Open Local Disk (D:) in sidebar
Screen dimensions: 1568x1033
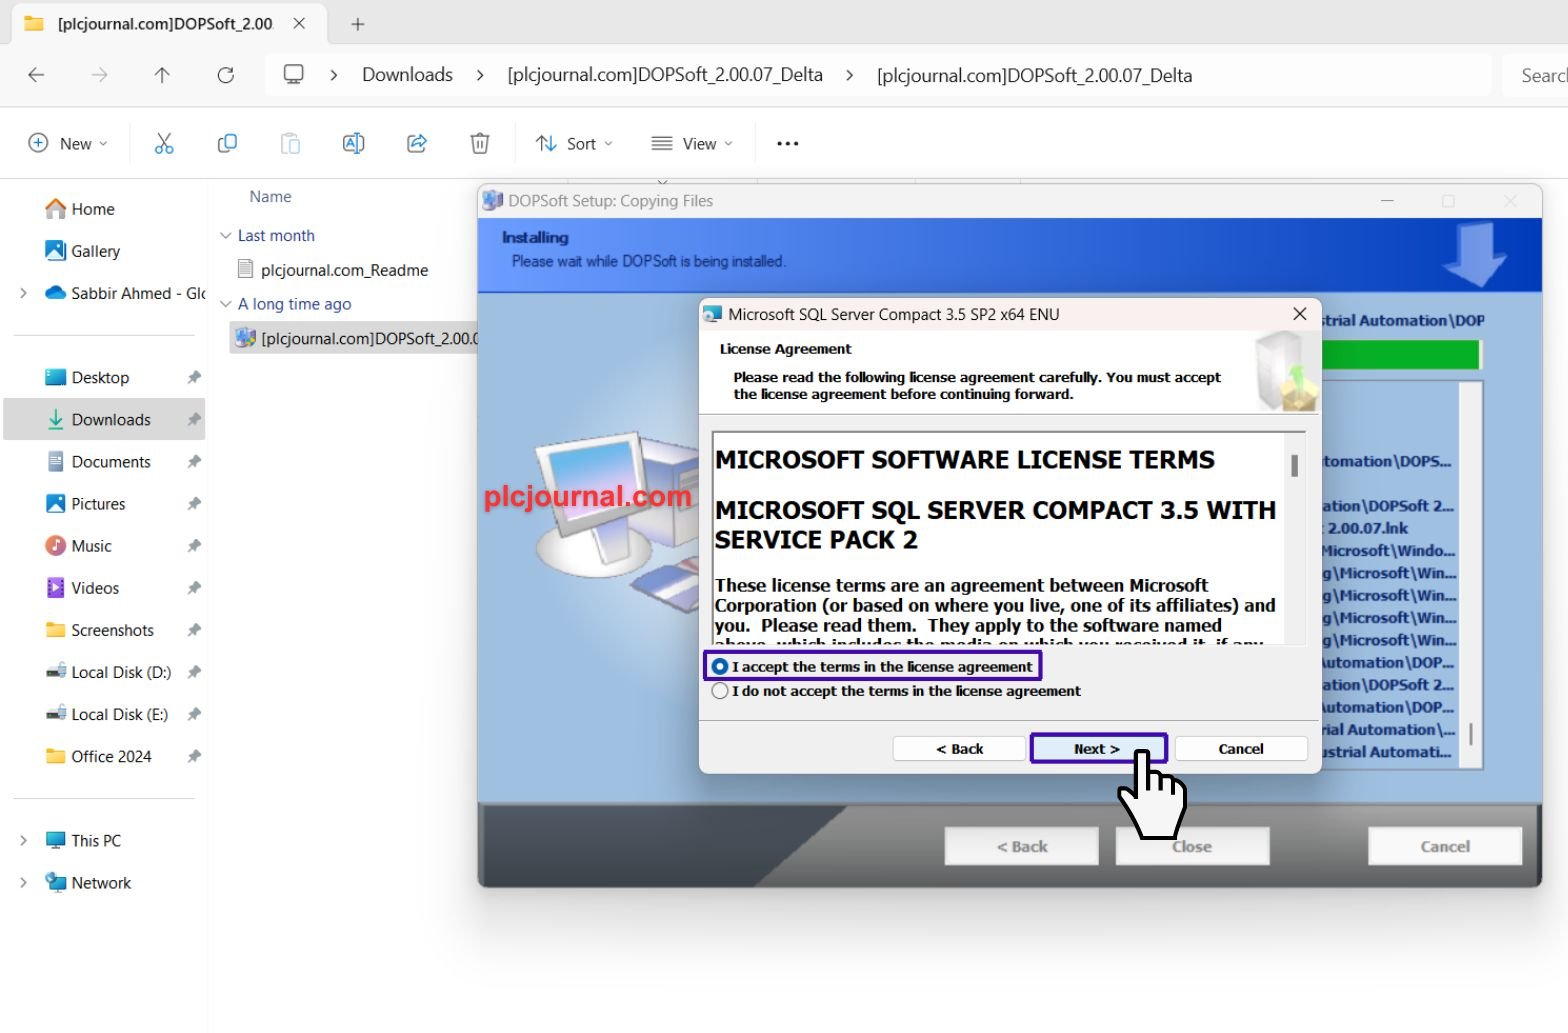(108, 672)
